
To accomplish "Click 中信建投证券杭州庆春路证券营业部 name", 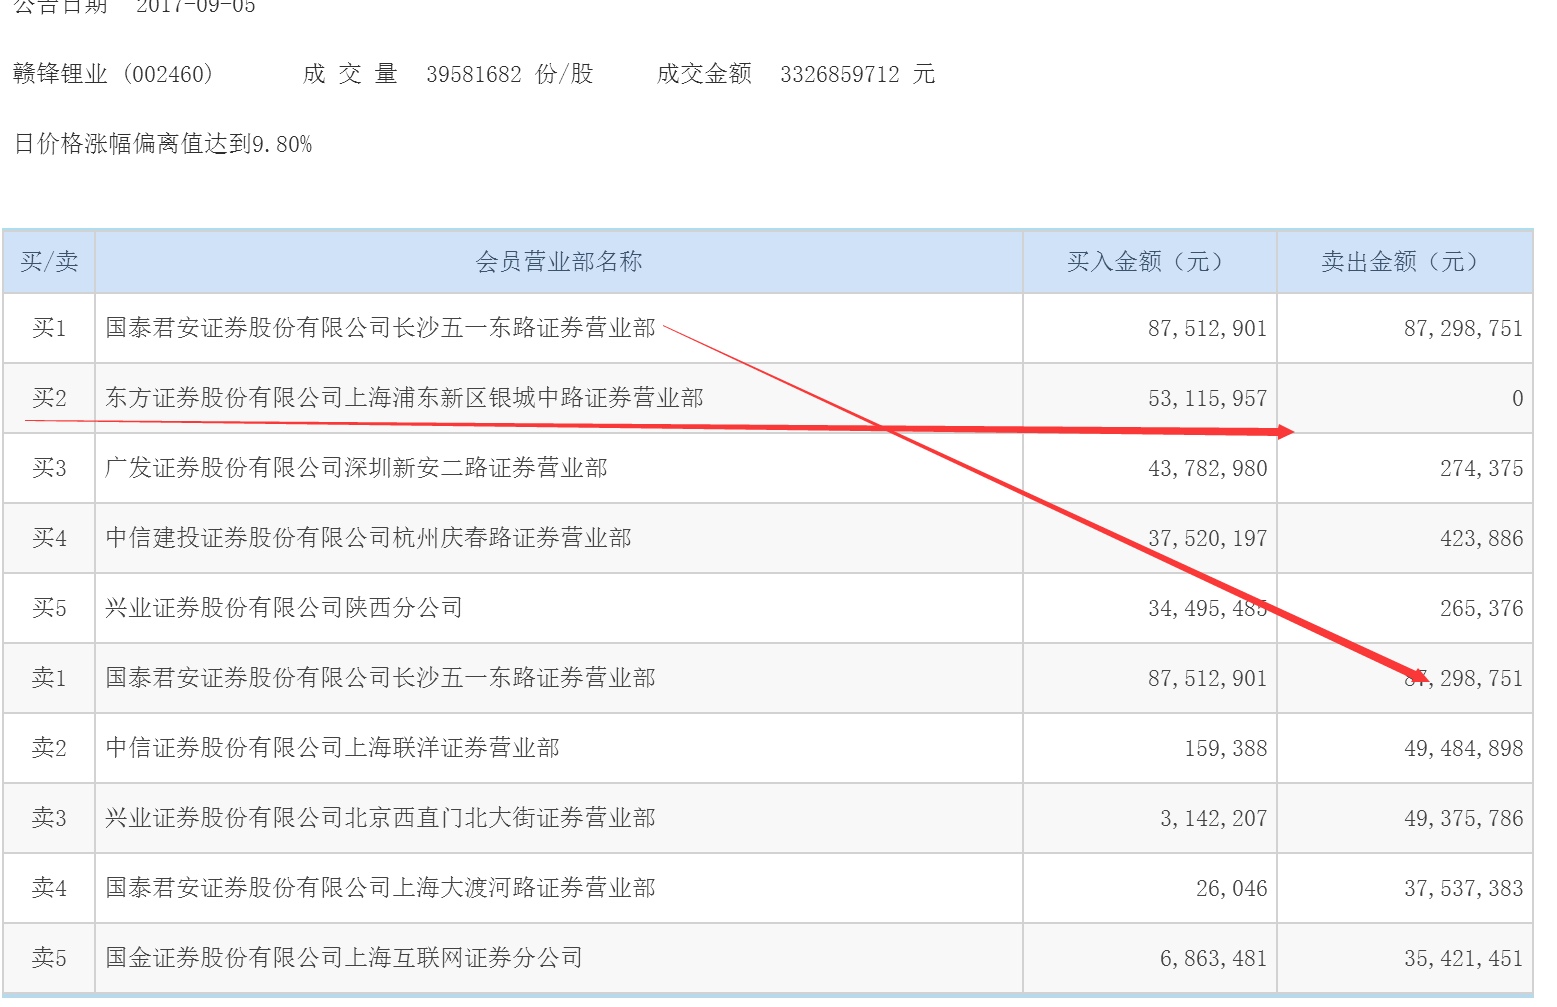I will coord(369,538).
